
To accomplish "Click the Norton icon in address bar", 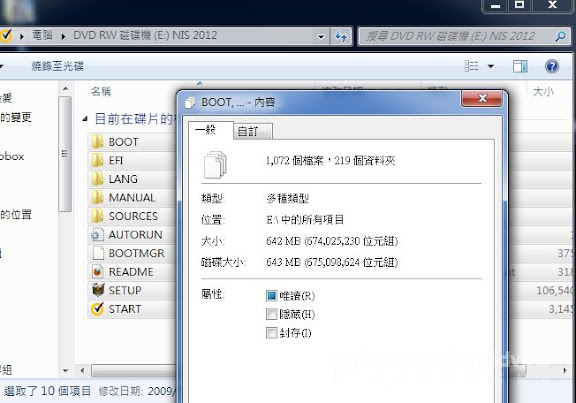I will (x=6, y=36).
